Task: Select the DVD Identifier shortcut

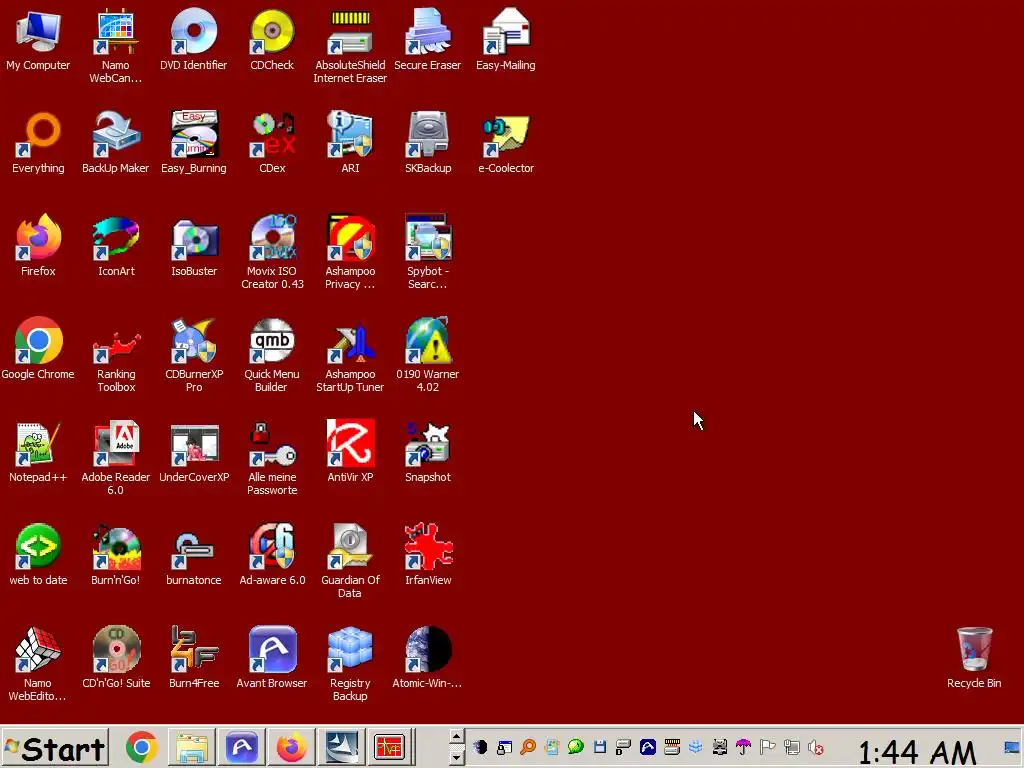Action: click(x=194, y=39)
